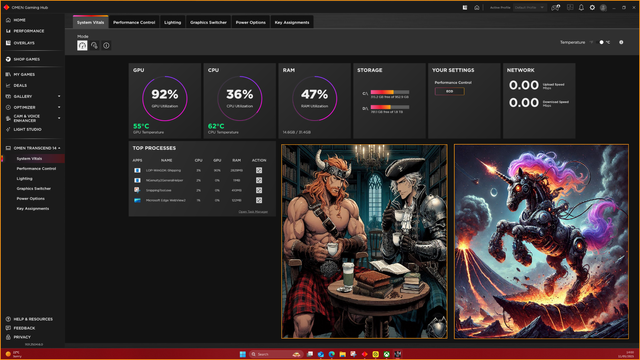640x360 pixels.
Task: Click the viking and pirate artwork image
Action: (x=364, y=241)
